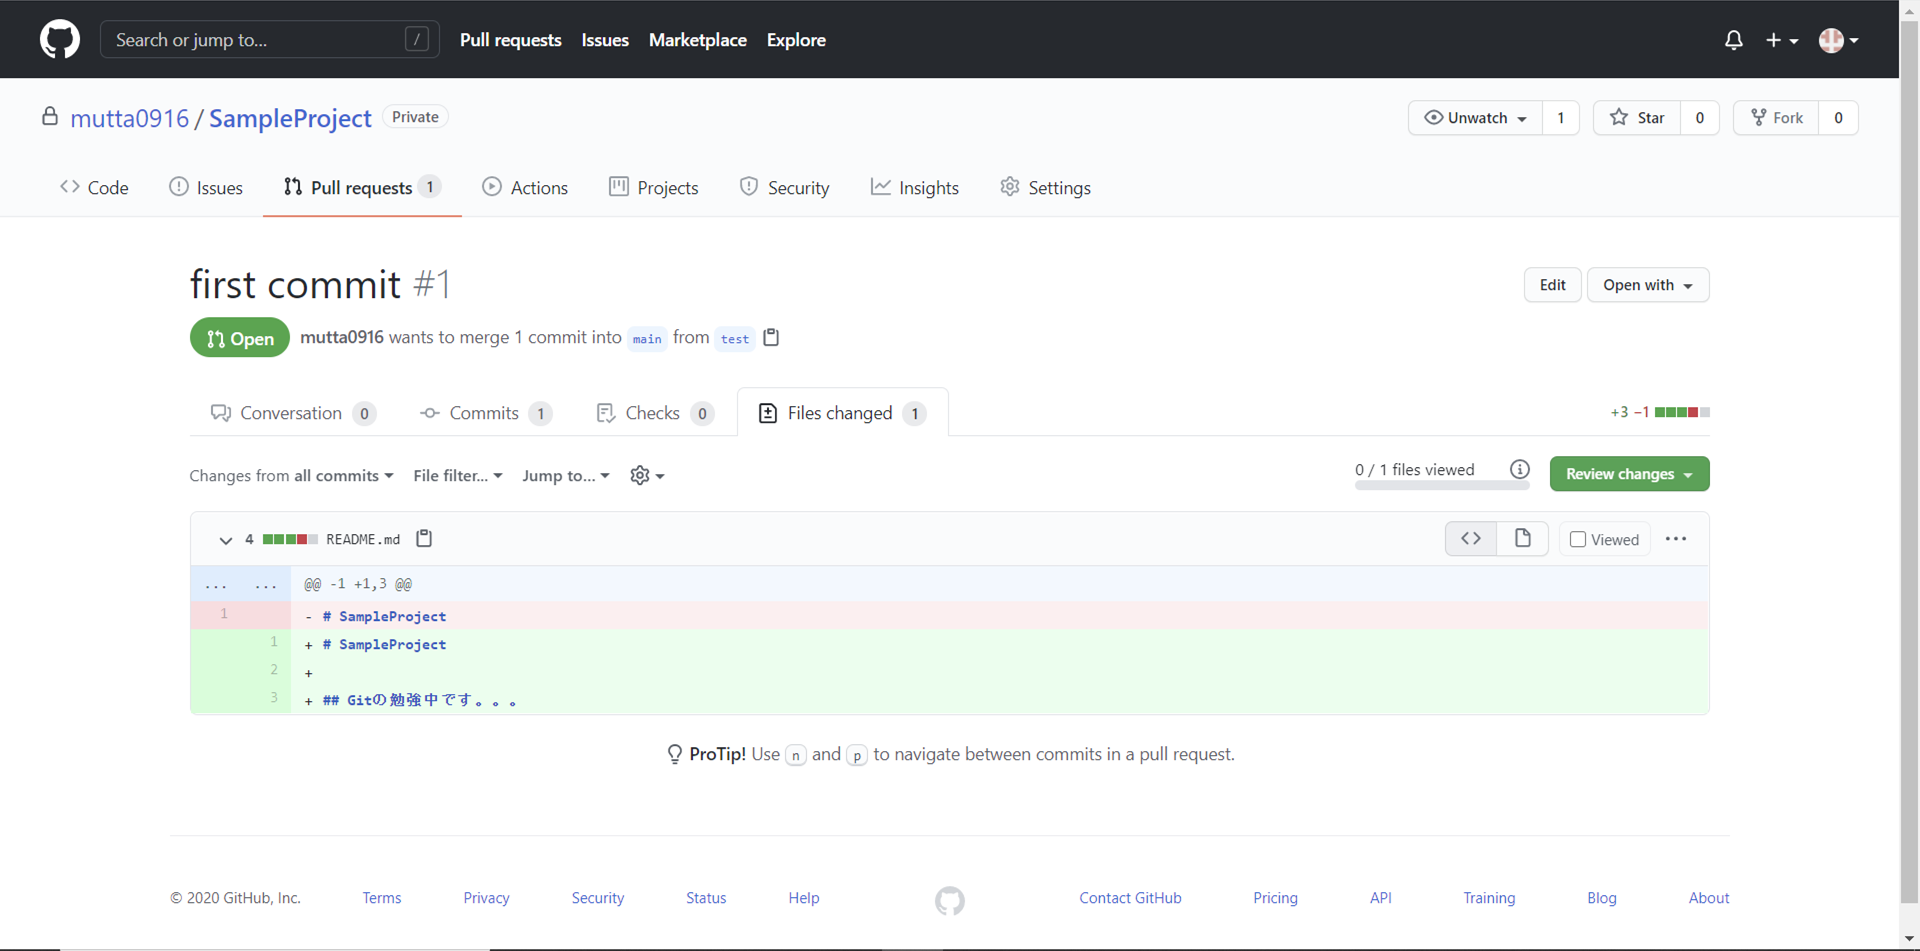This screenshot has width=1920, height=951.
Task: Open the plus create-new menu
Action: pyautogui.click(x=1782, y=40)
